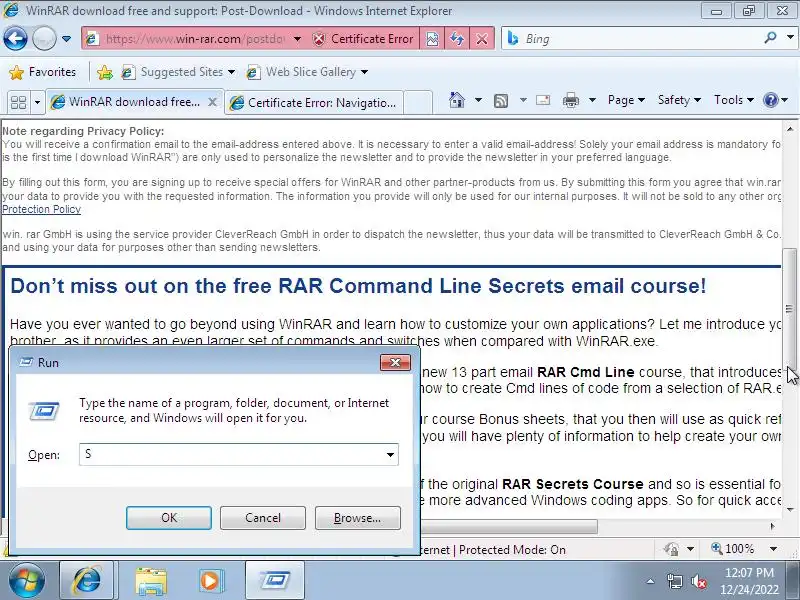Image resolution: width=800 pixels, height=600 pixels.
Task: Expand the Home button dropdown arrow
Action: coord(478,100)
